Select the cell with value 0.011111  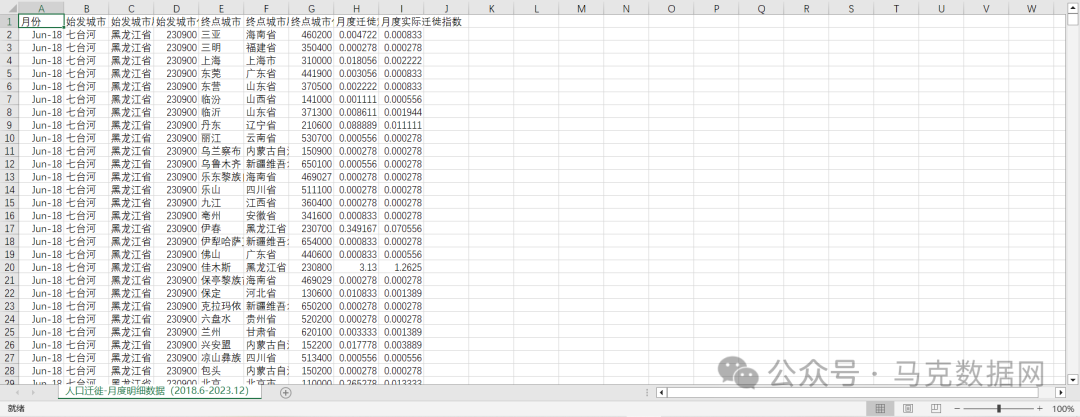(402, 125)
